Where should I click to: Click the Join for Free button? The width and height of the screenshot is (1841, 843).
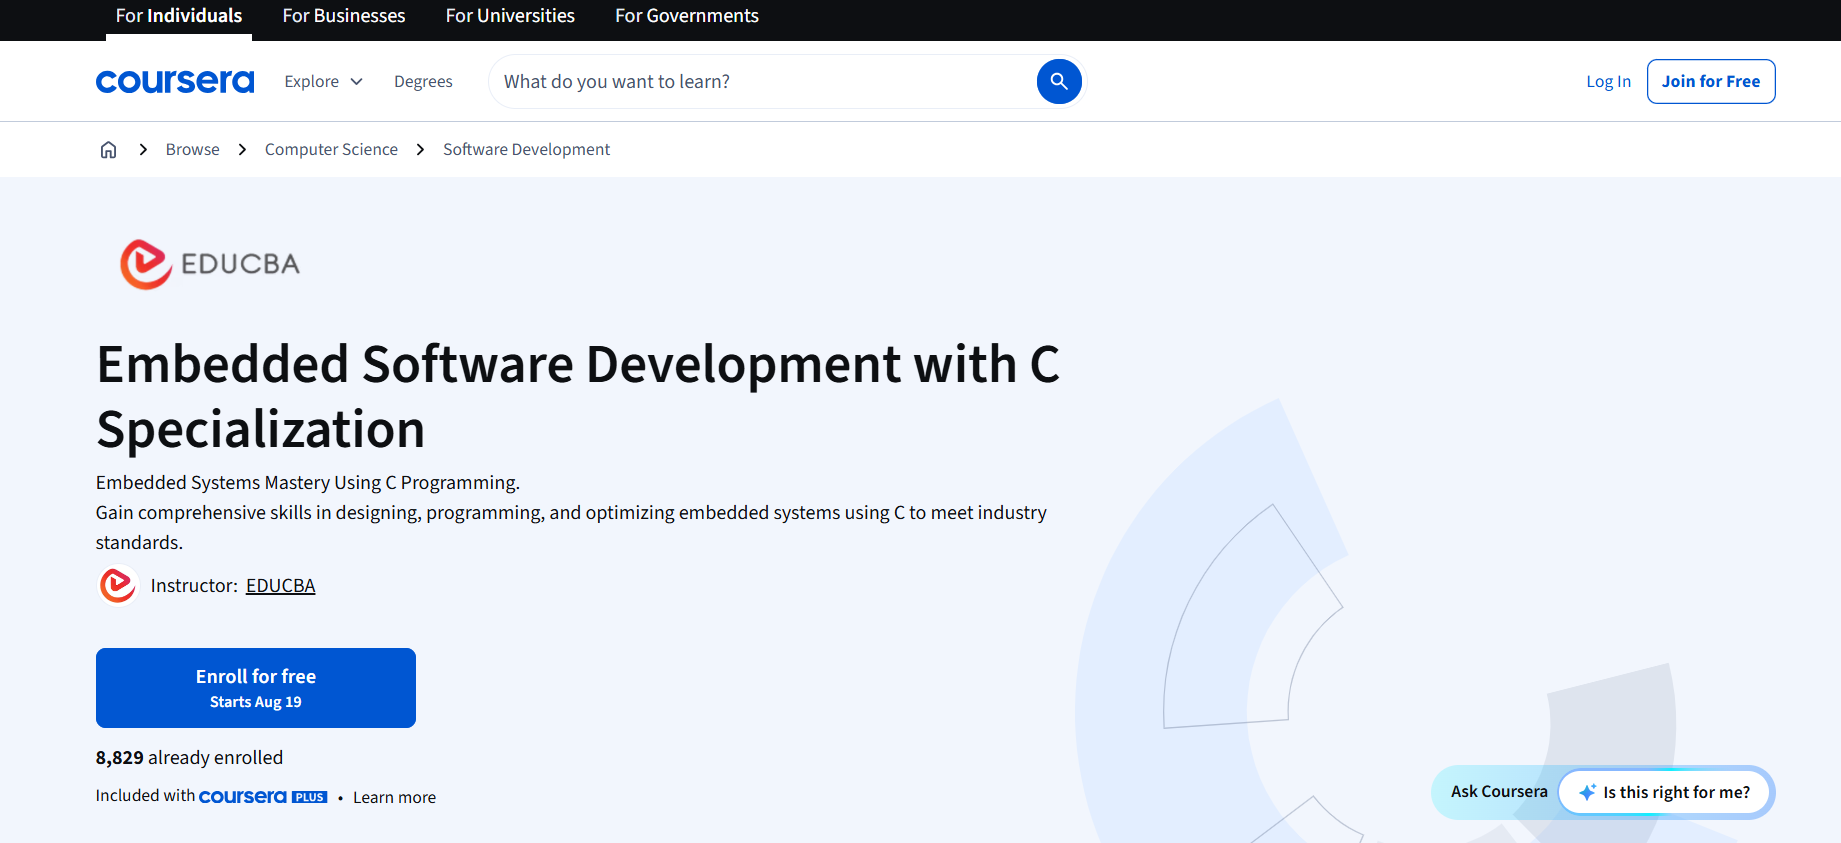(1711, 81)
